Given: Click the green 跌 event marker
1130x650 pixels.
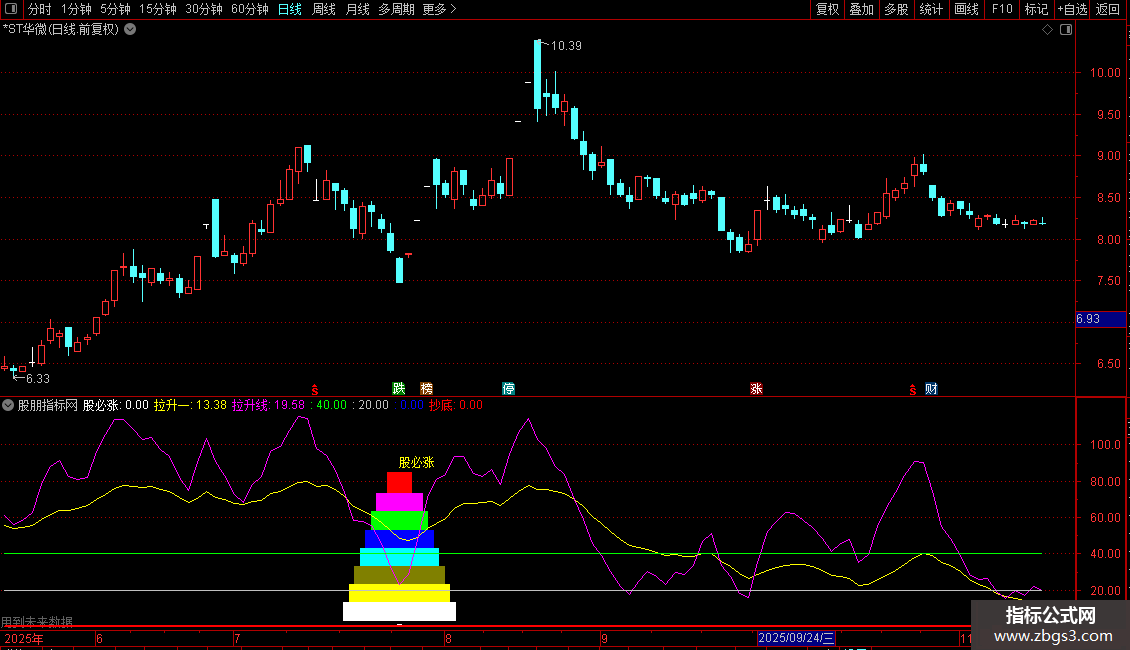Looking at the screenshot, I should point(399,389).
